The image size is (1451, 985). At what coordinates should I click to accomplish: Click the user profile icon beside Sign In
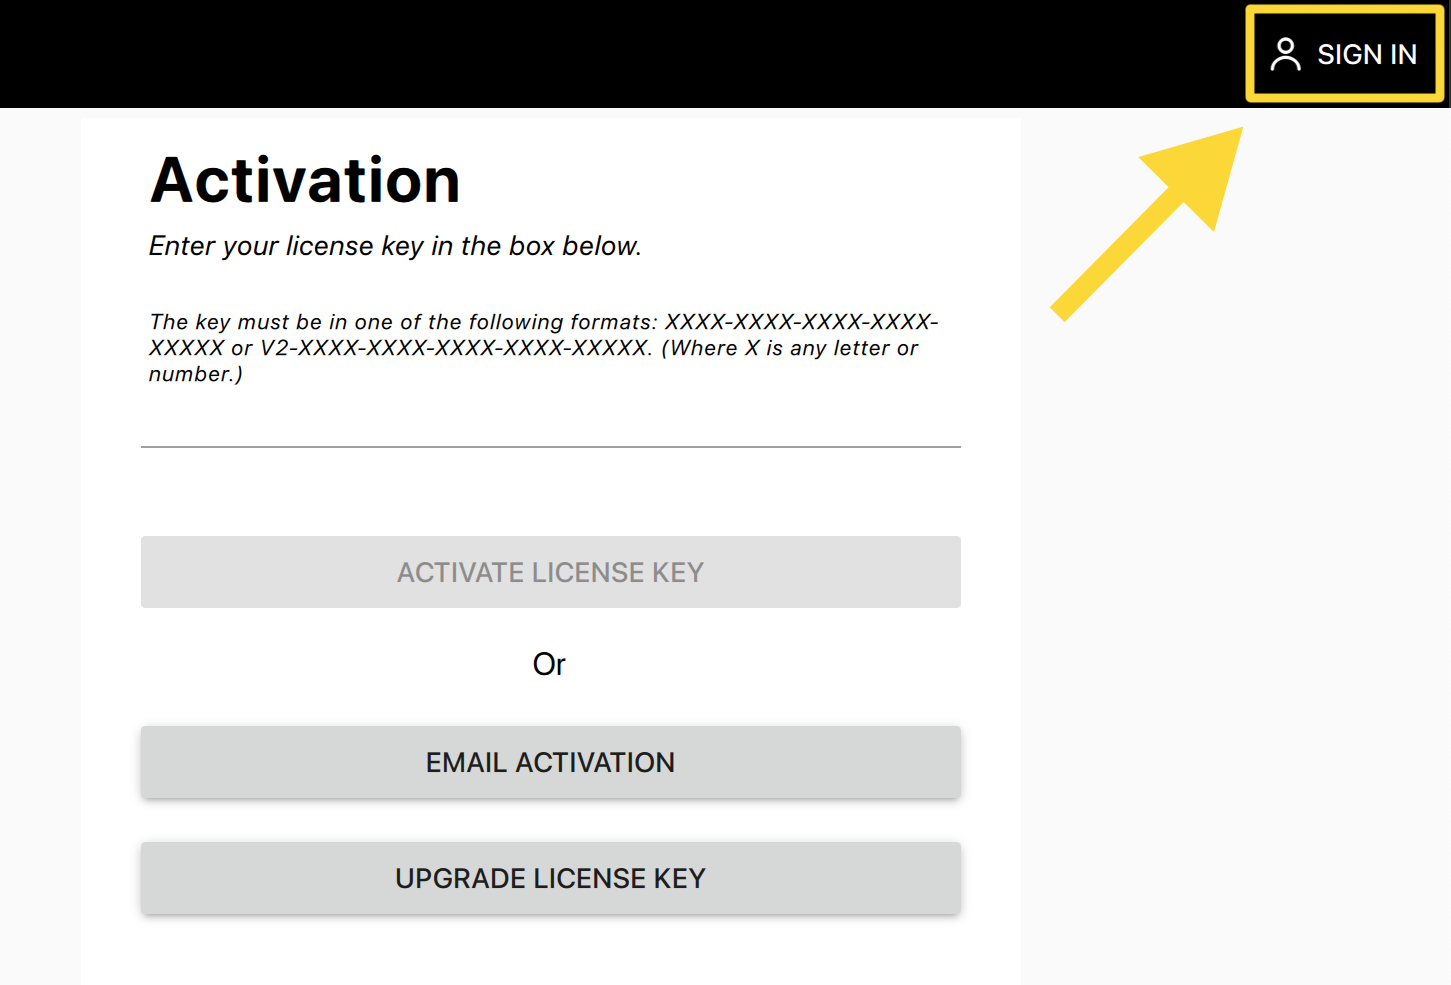[1285, 54]
